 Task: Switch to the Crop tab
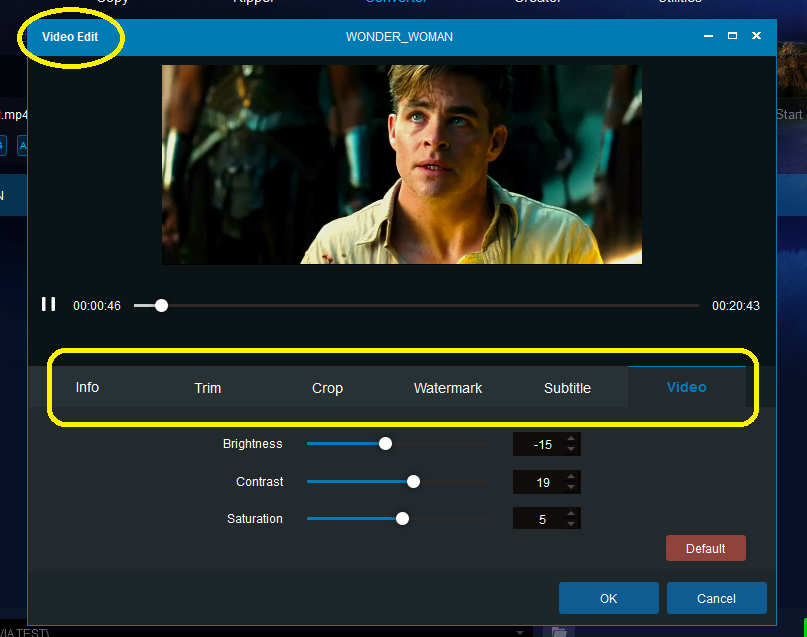[327, 387]
